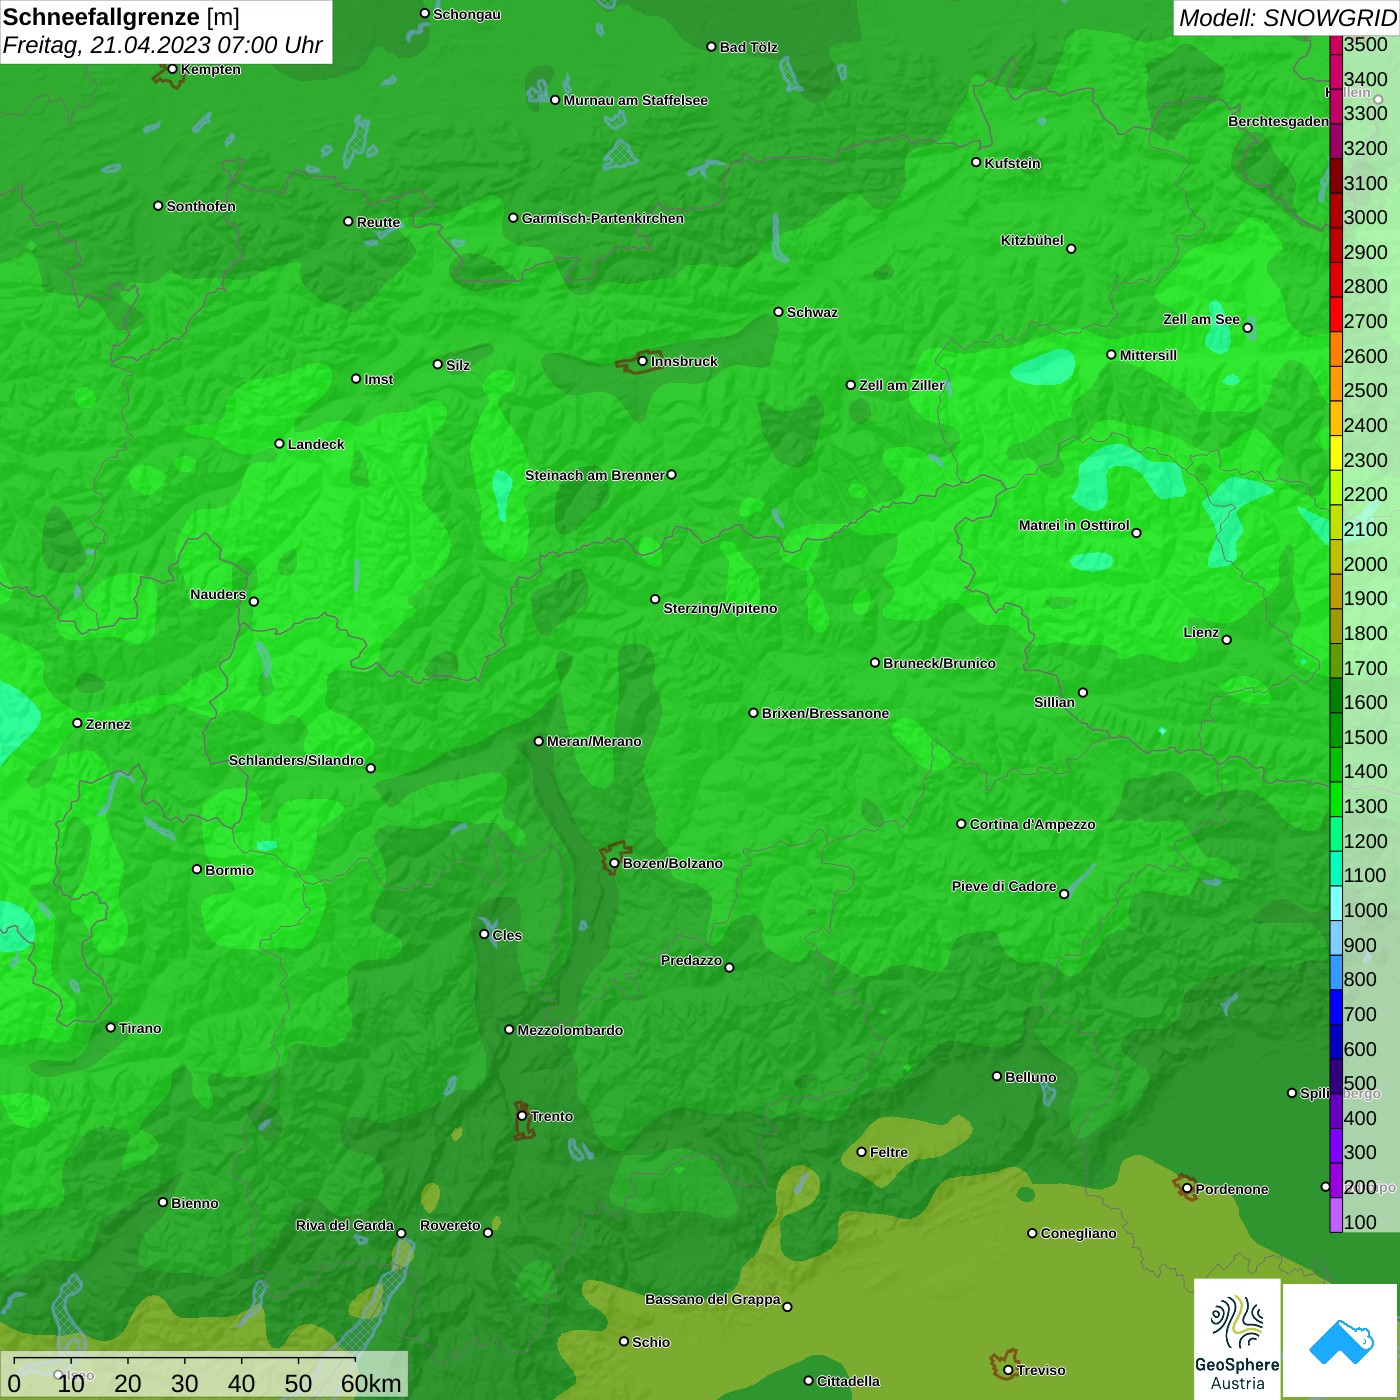1400x1400 pixels.
Task: Click the blue mountain logo in the corner
Action: click(1340, 1340)
